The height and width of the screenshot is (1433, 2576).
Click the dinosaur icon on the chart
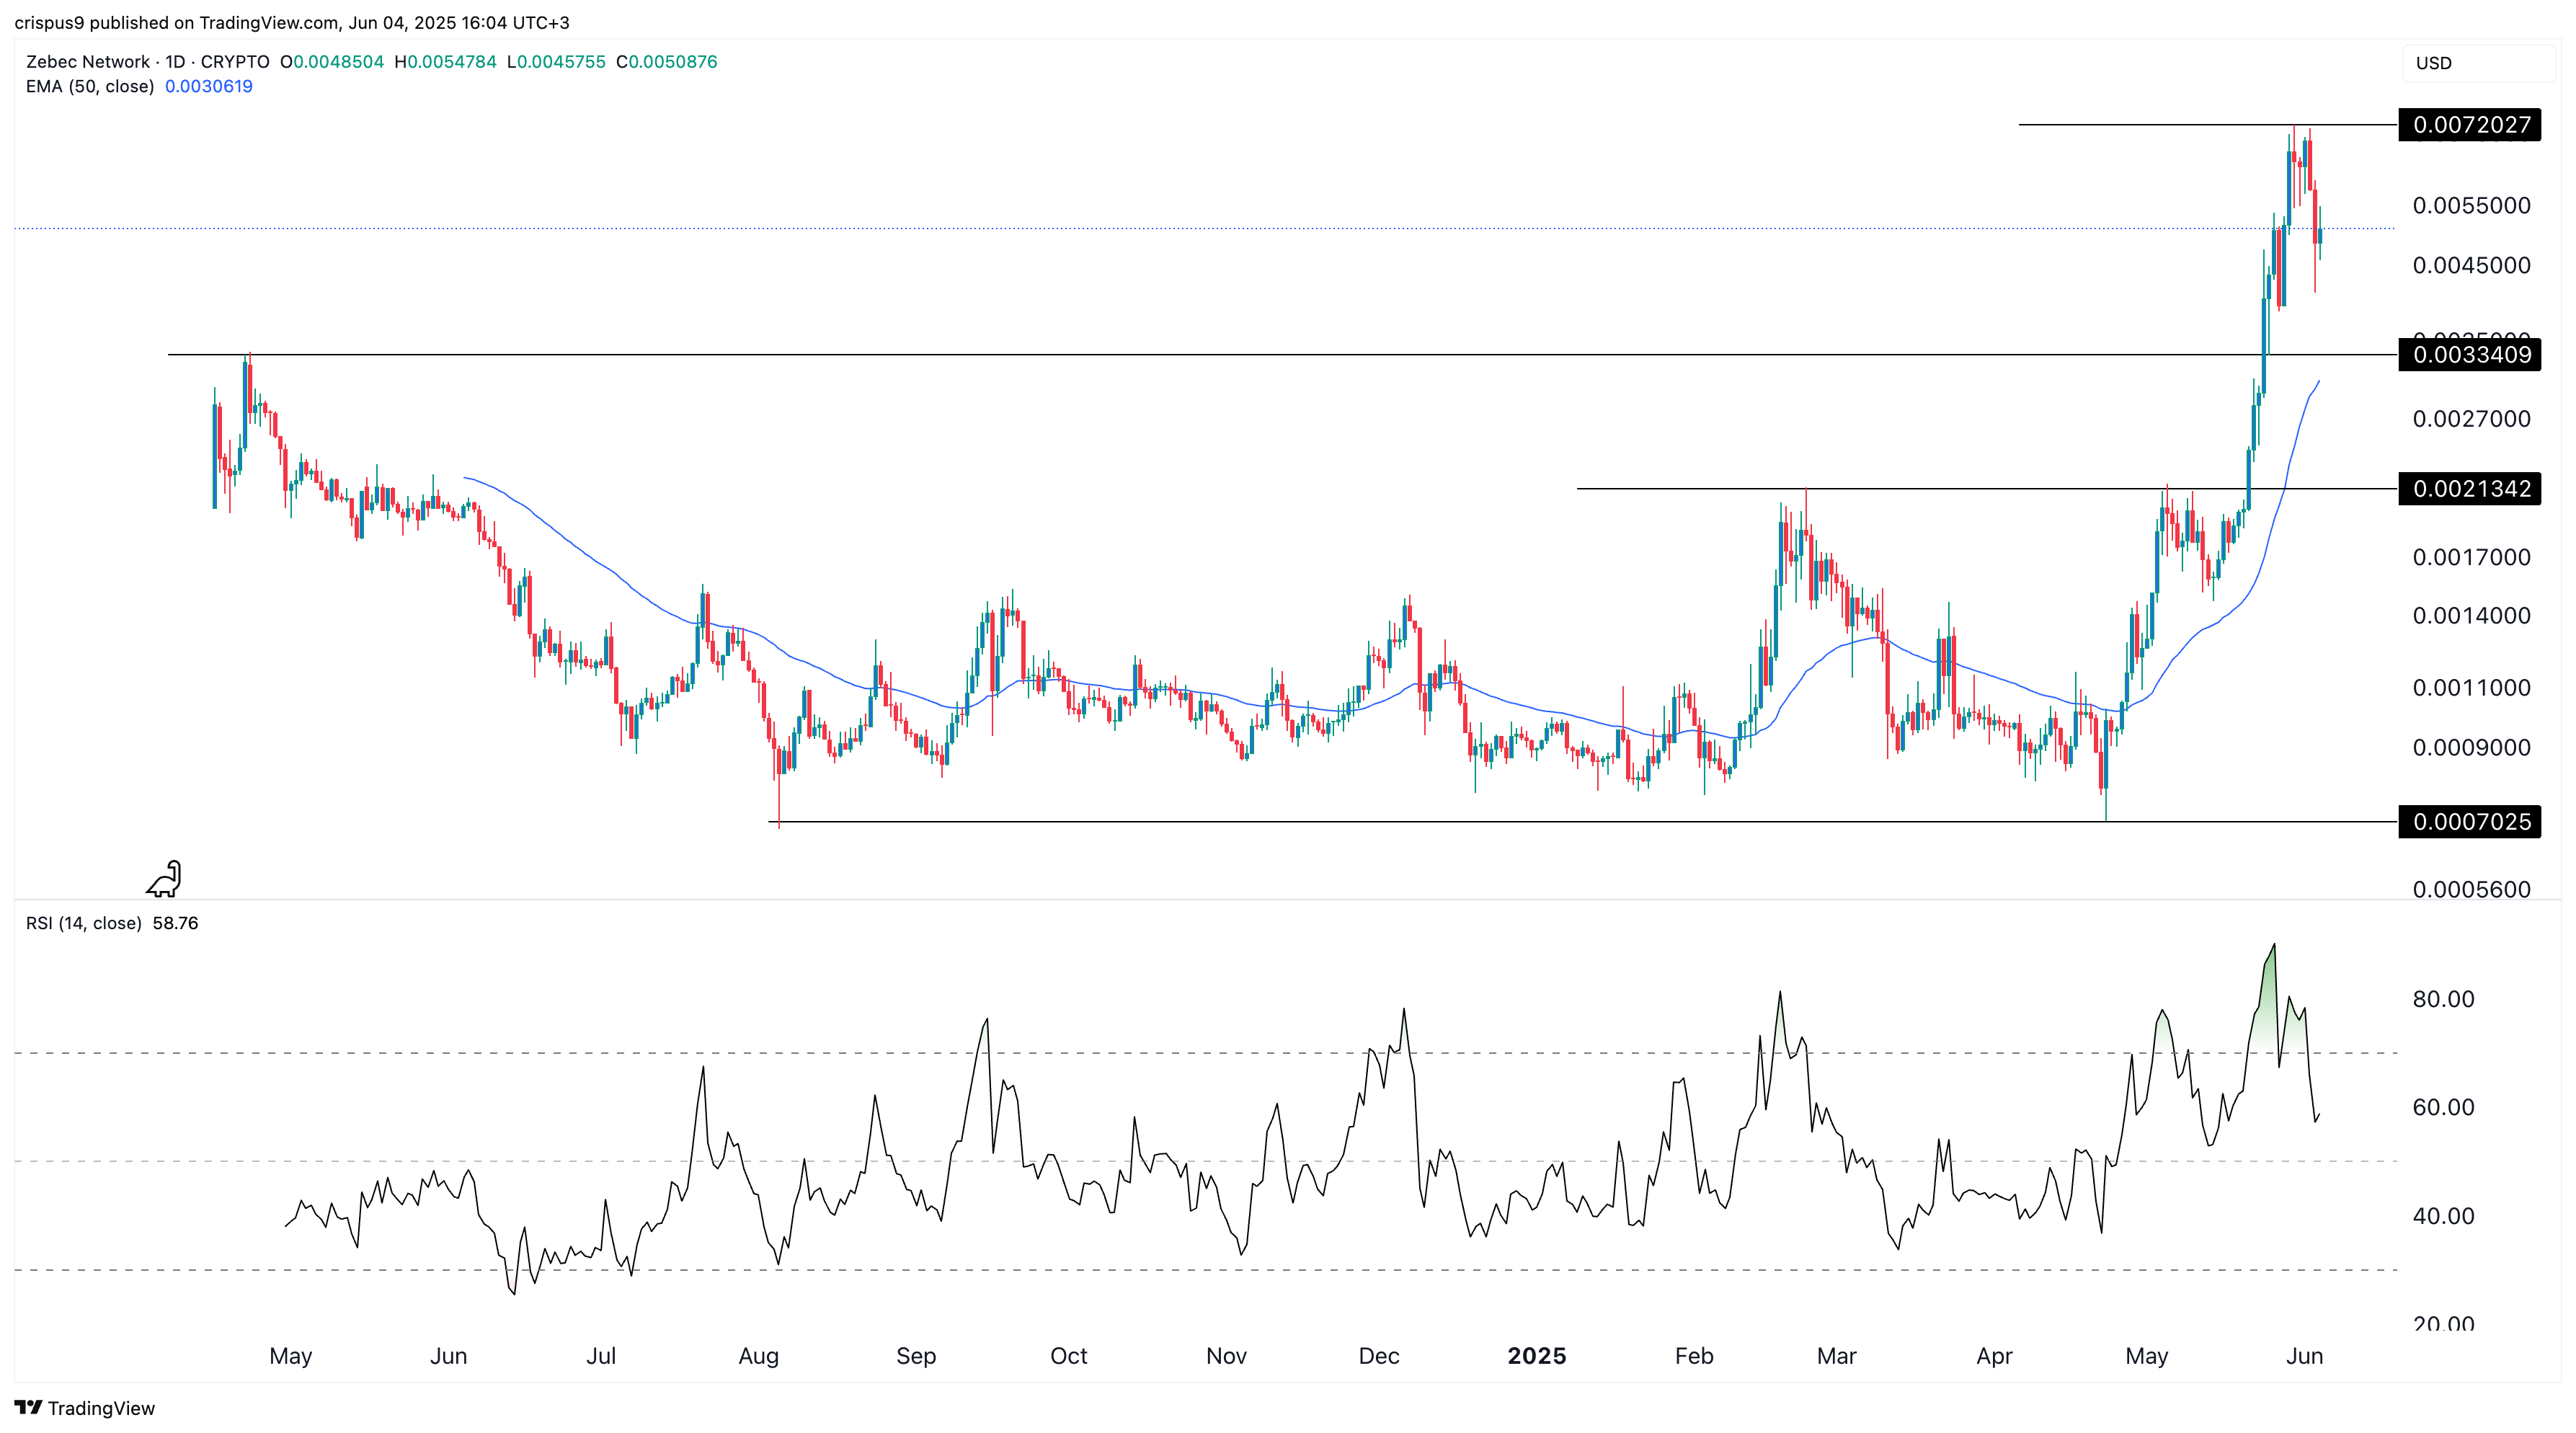click(x=165, y=879)
